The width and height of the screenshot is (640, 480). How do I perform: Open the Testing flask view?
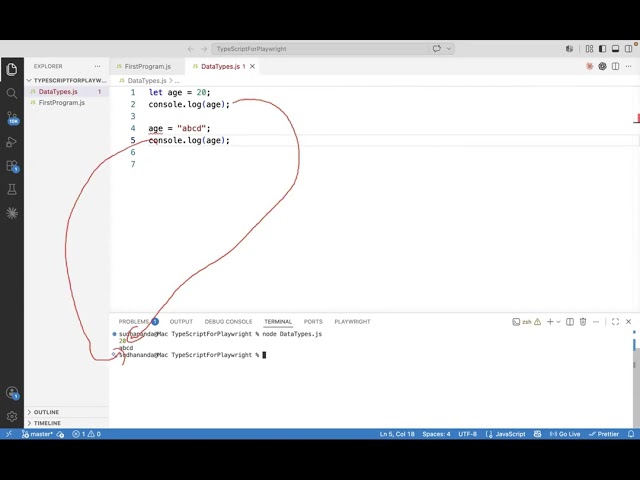tap(12, 189)
